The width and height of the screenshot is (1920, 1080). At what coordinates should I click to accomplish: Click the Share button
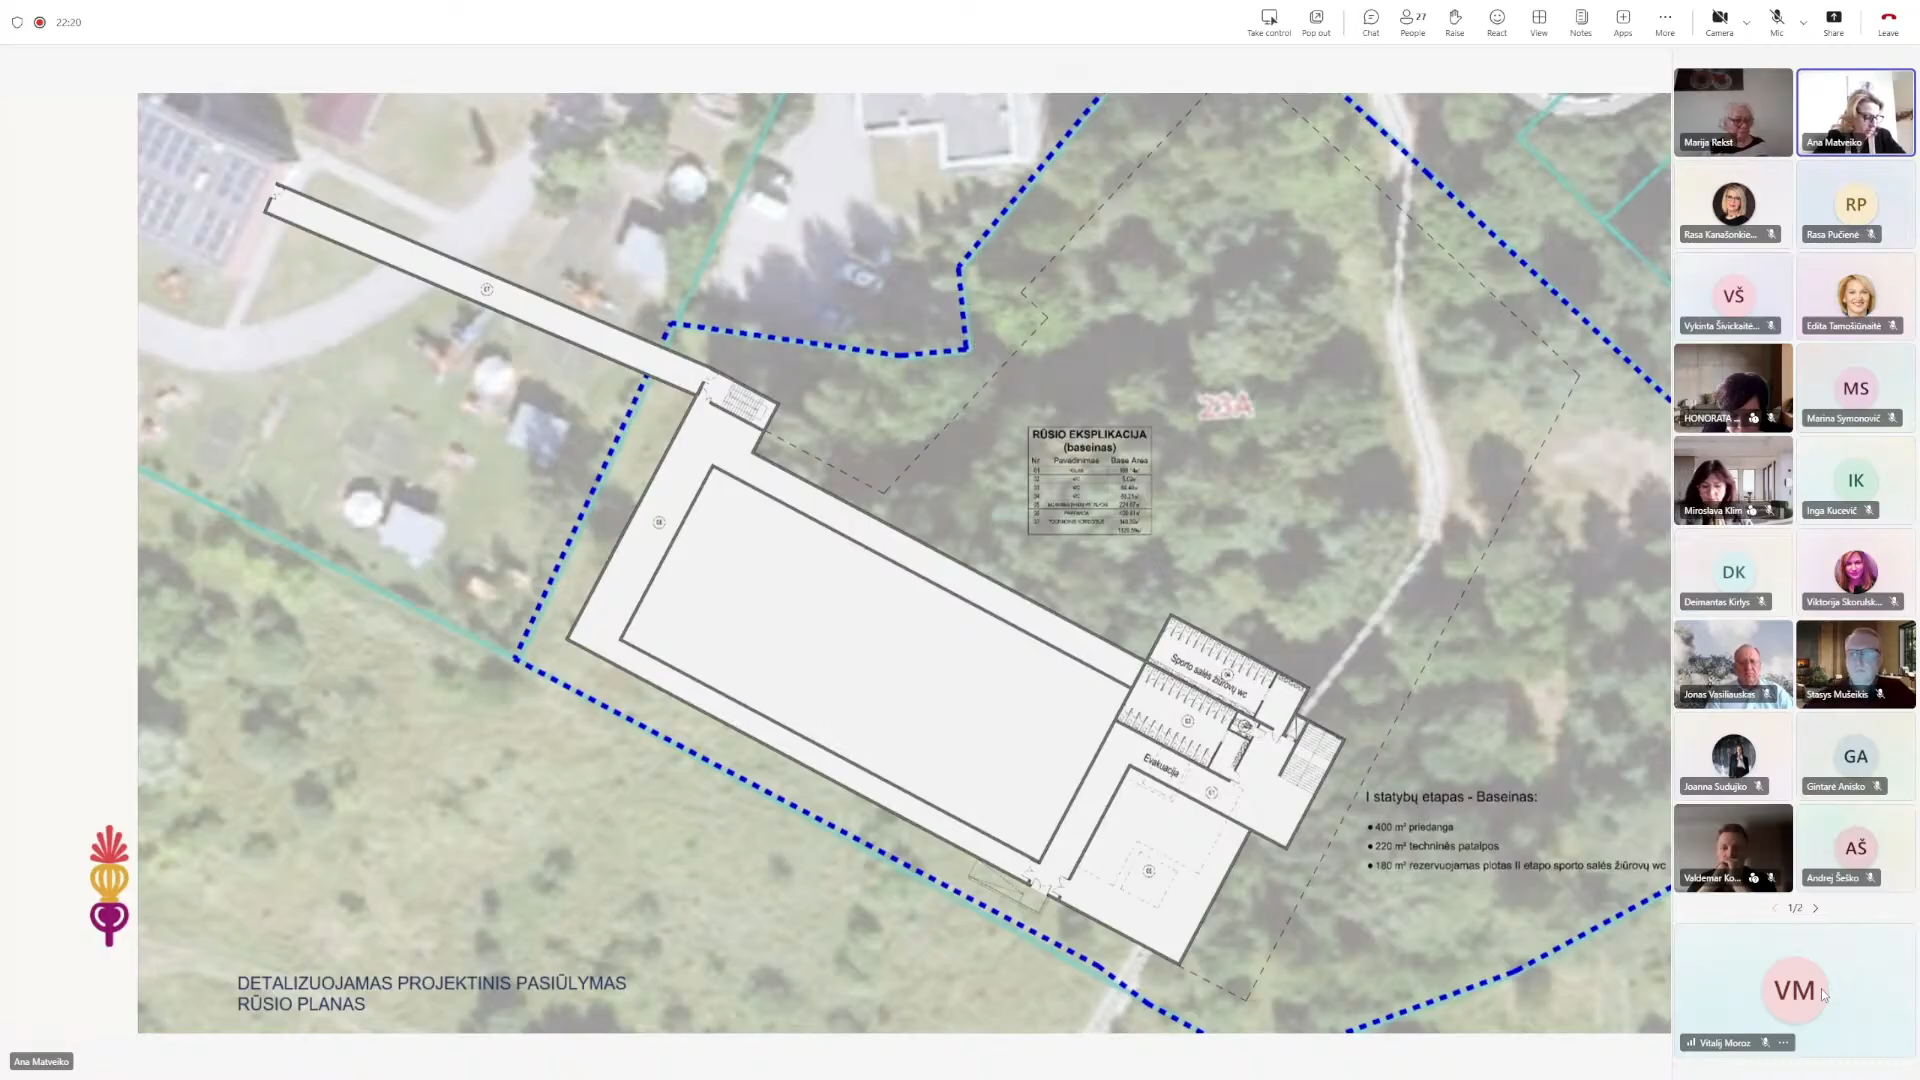(x=1833, y=21)
